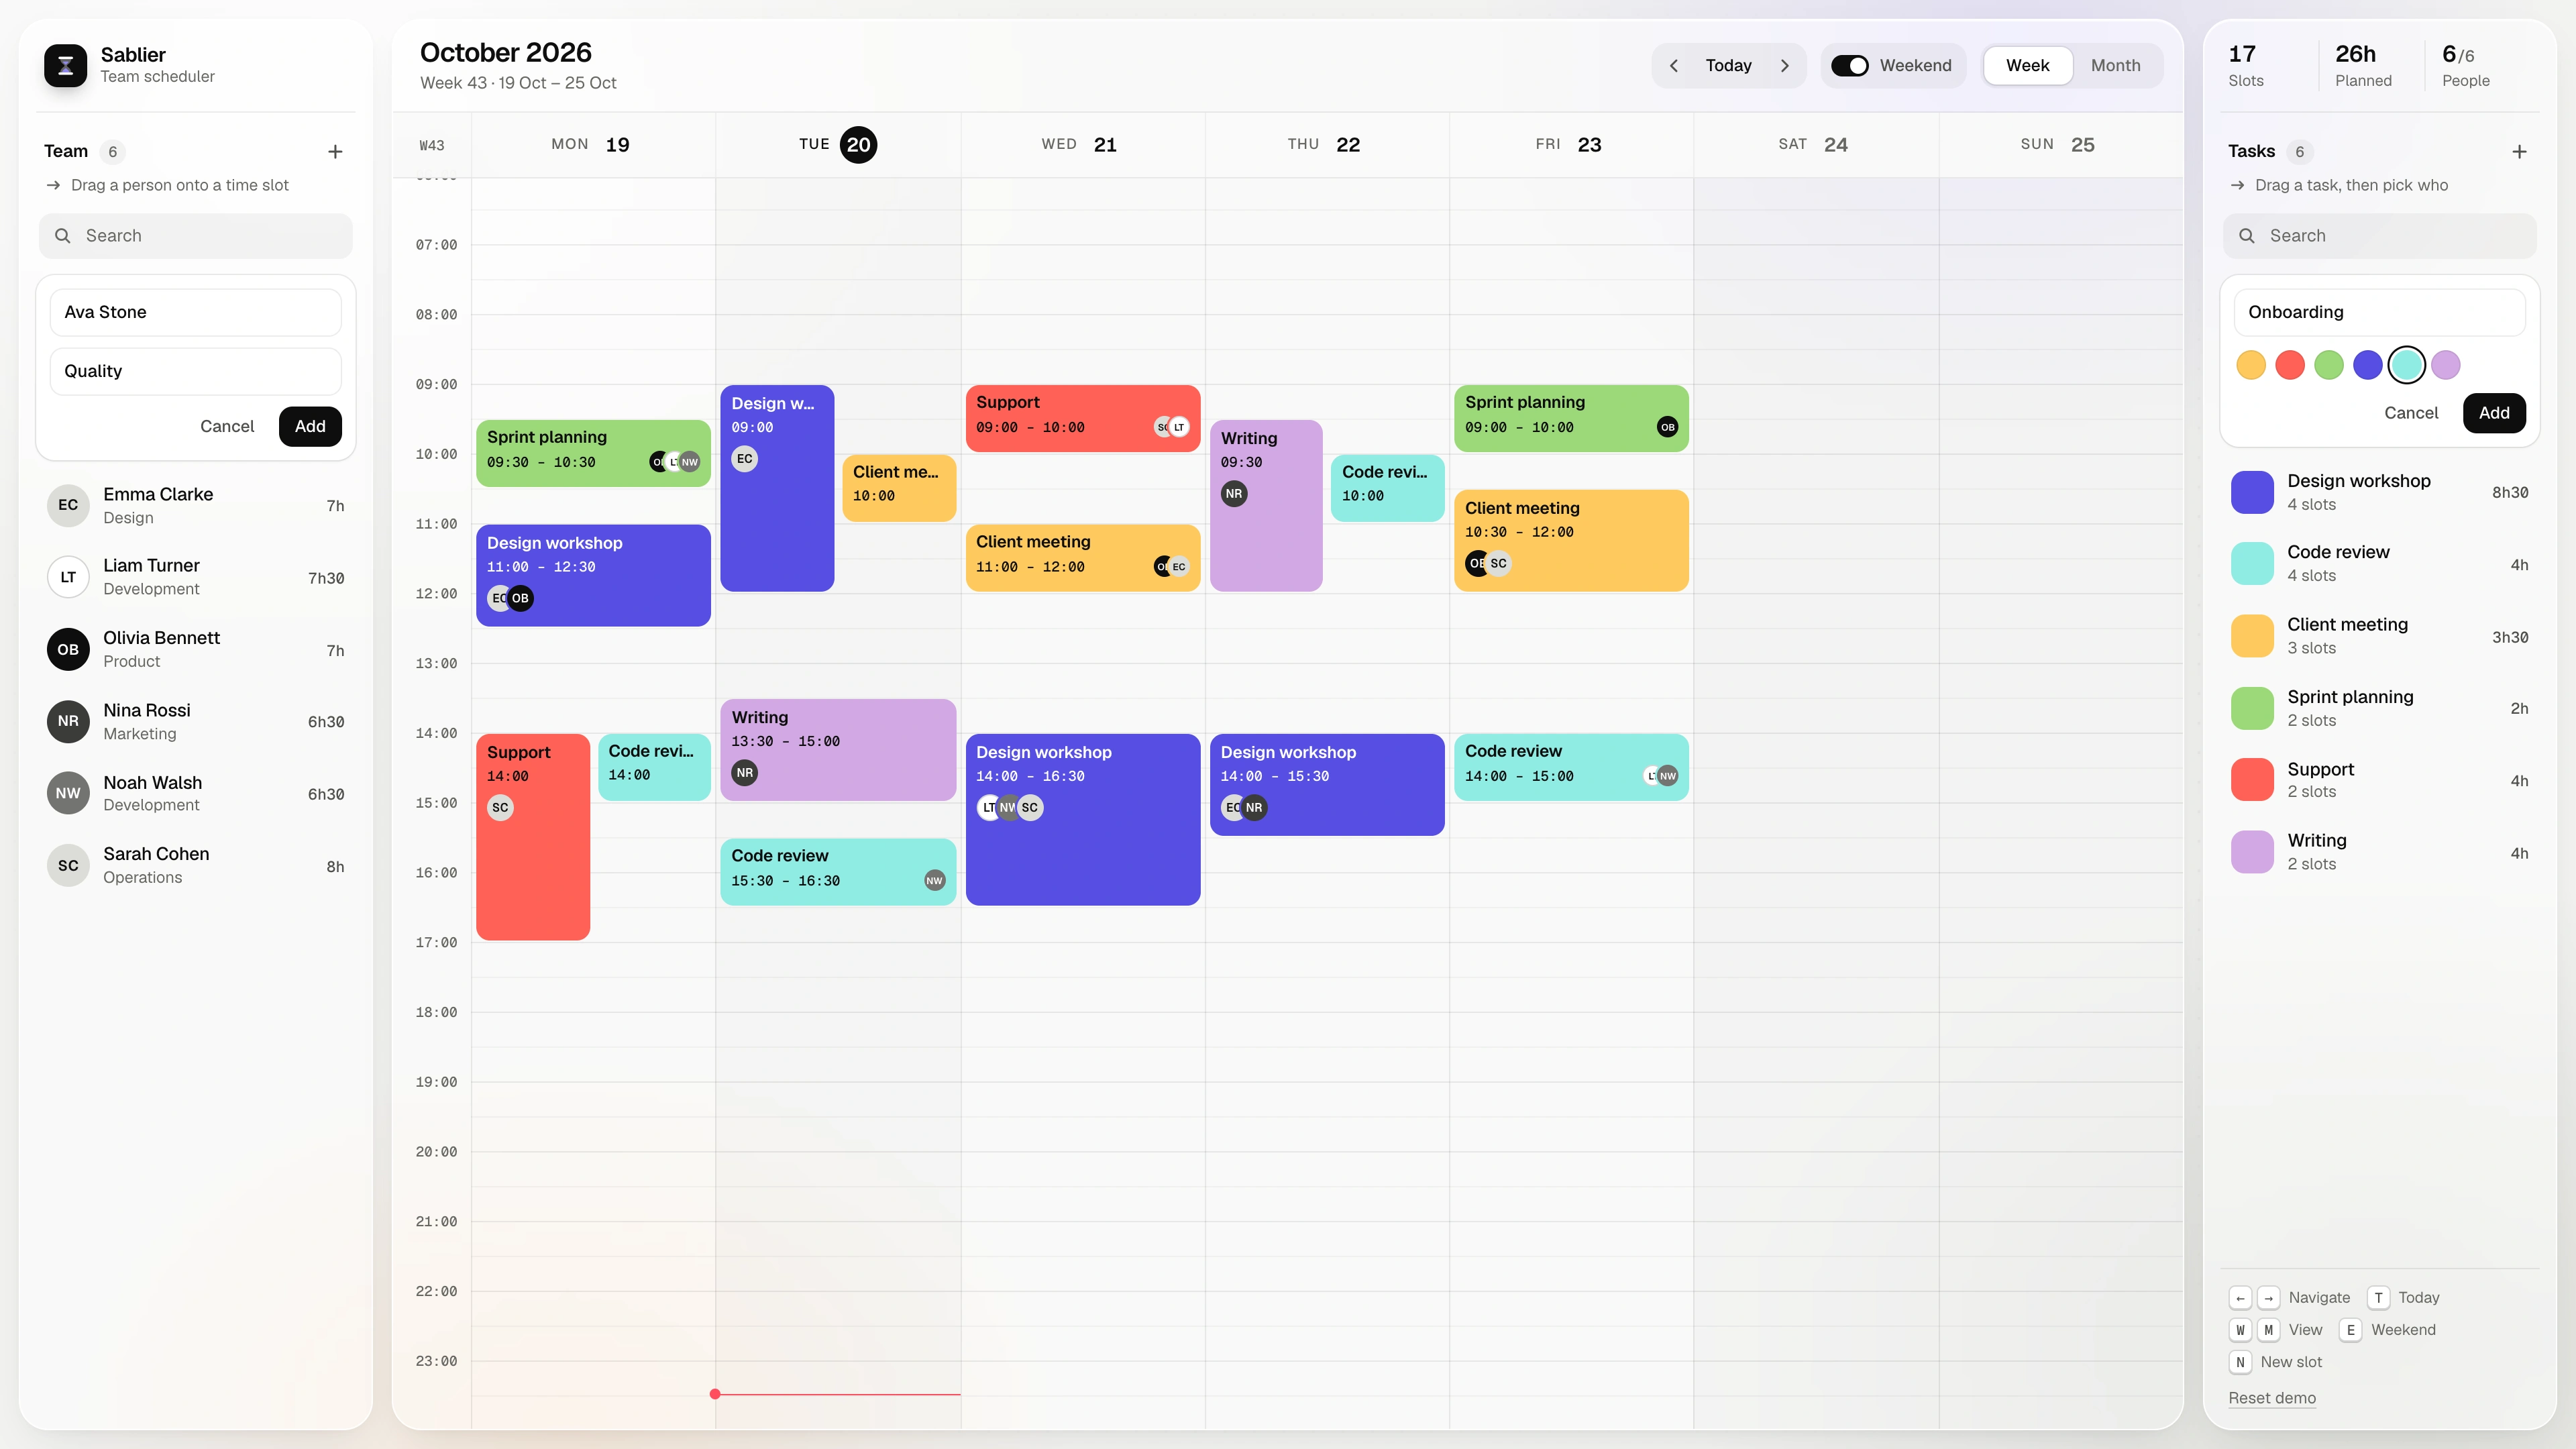Open Wednesday Support 09:00 slot
The width and height of the screenshot is (2576, 1449).
(1083, 418)
